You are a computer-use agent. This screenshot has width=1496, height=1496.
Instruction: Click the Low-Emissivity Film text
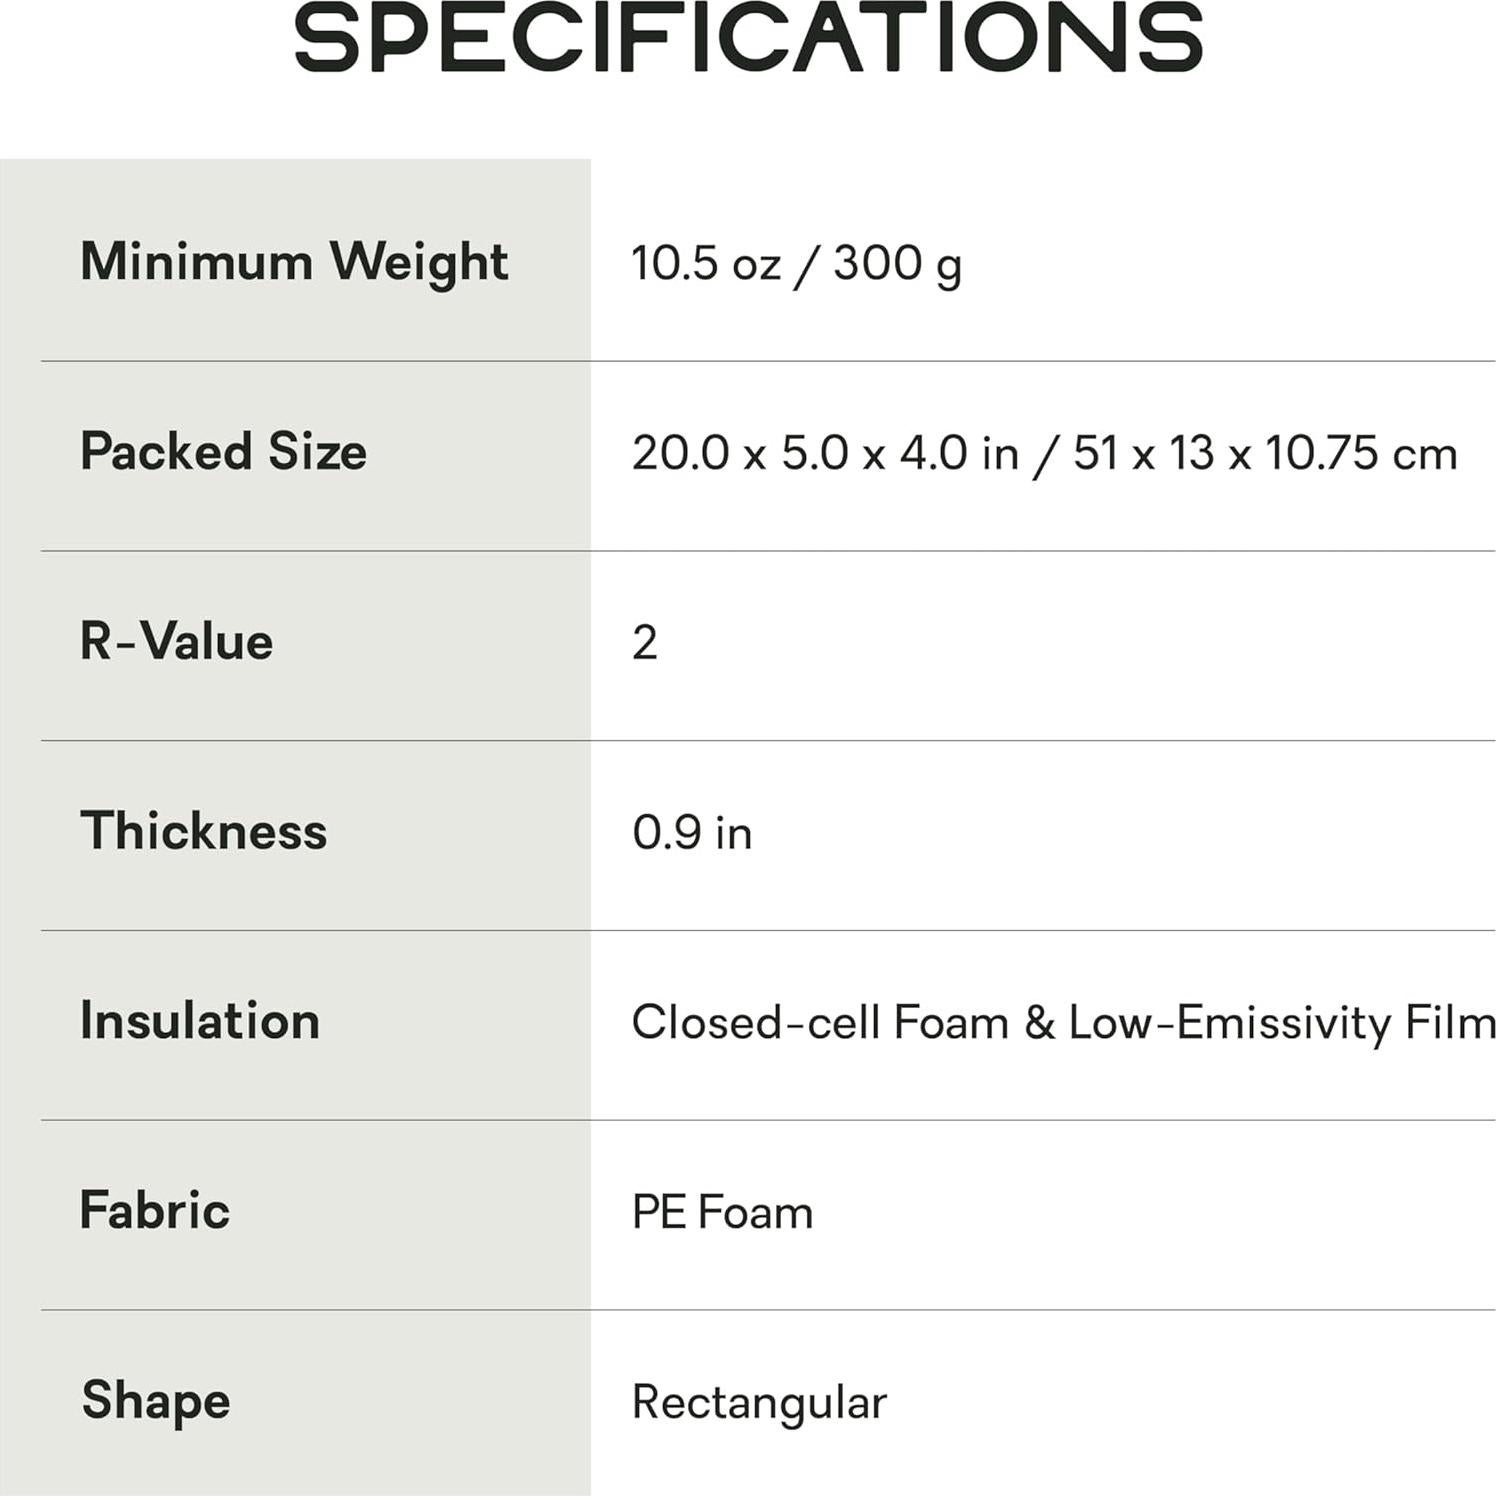pos(1282,1023)
